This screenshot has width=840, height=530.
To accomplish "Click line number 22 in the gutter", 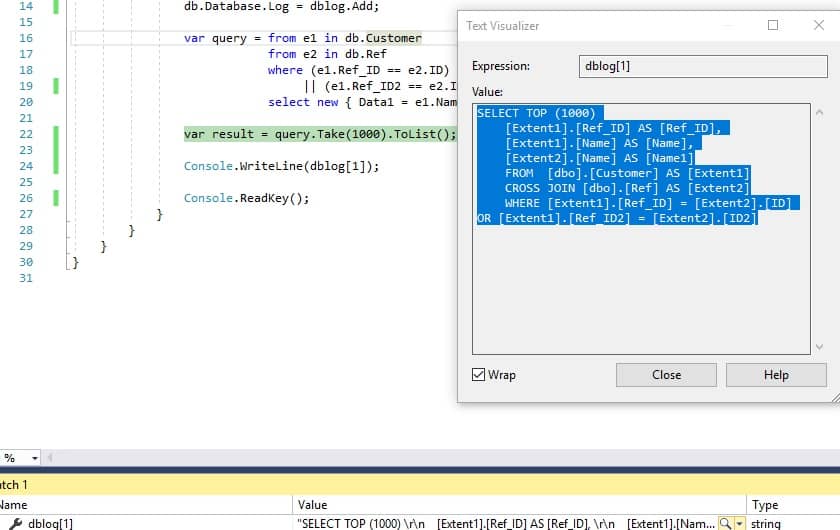I will pyautogui.click(x=26, y=134).
